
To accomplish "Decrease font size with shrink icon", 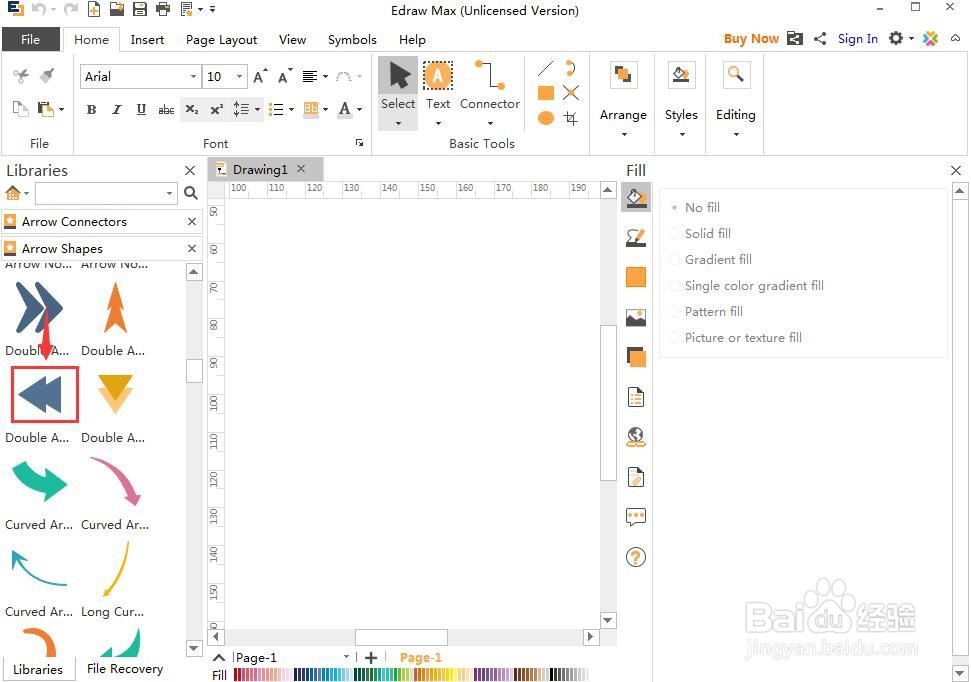I will pos(285,76).
